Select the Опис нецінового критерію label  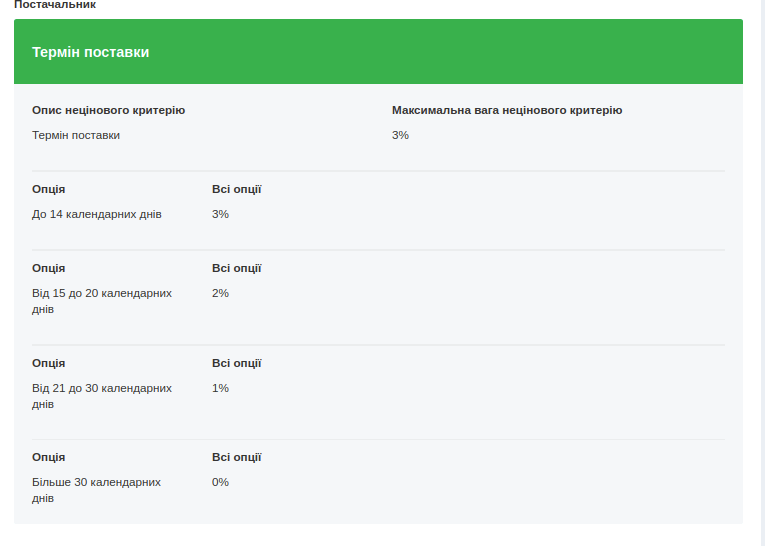108,110
